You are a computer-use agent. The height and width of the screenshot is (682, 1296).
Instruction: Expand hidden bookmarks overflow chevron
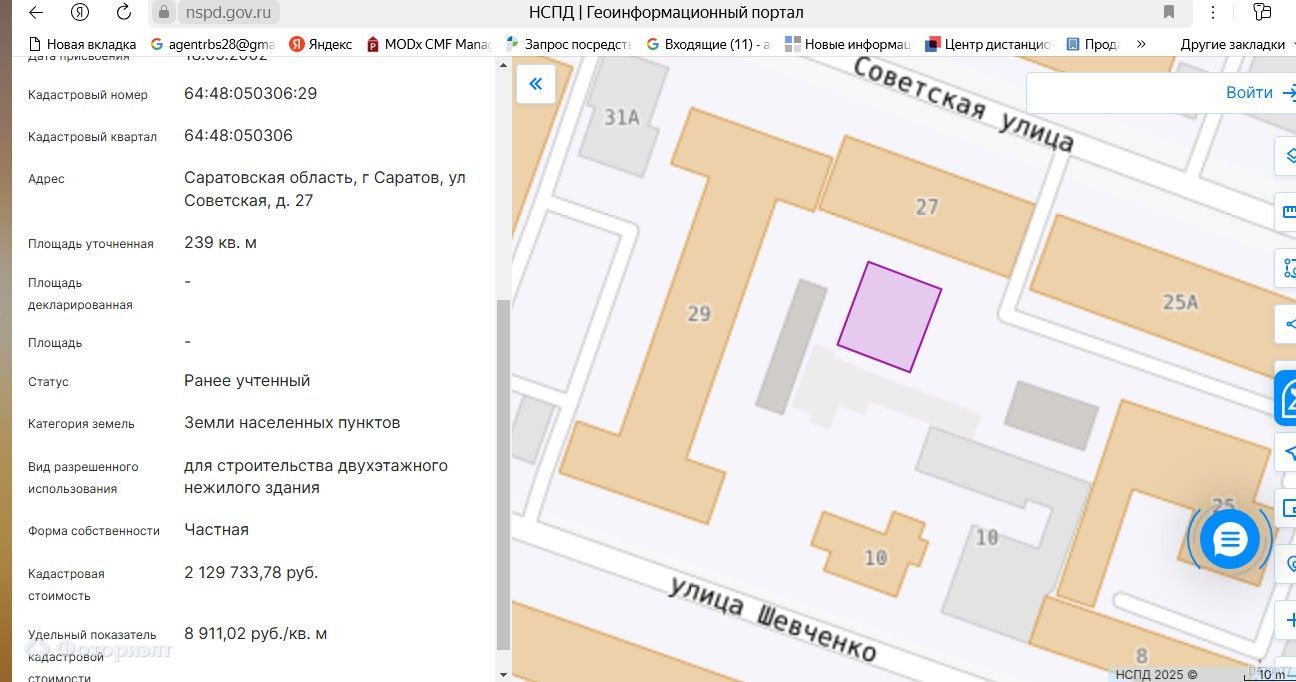(1141, 44)
